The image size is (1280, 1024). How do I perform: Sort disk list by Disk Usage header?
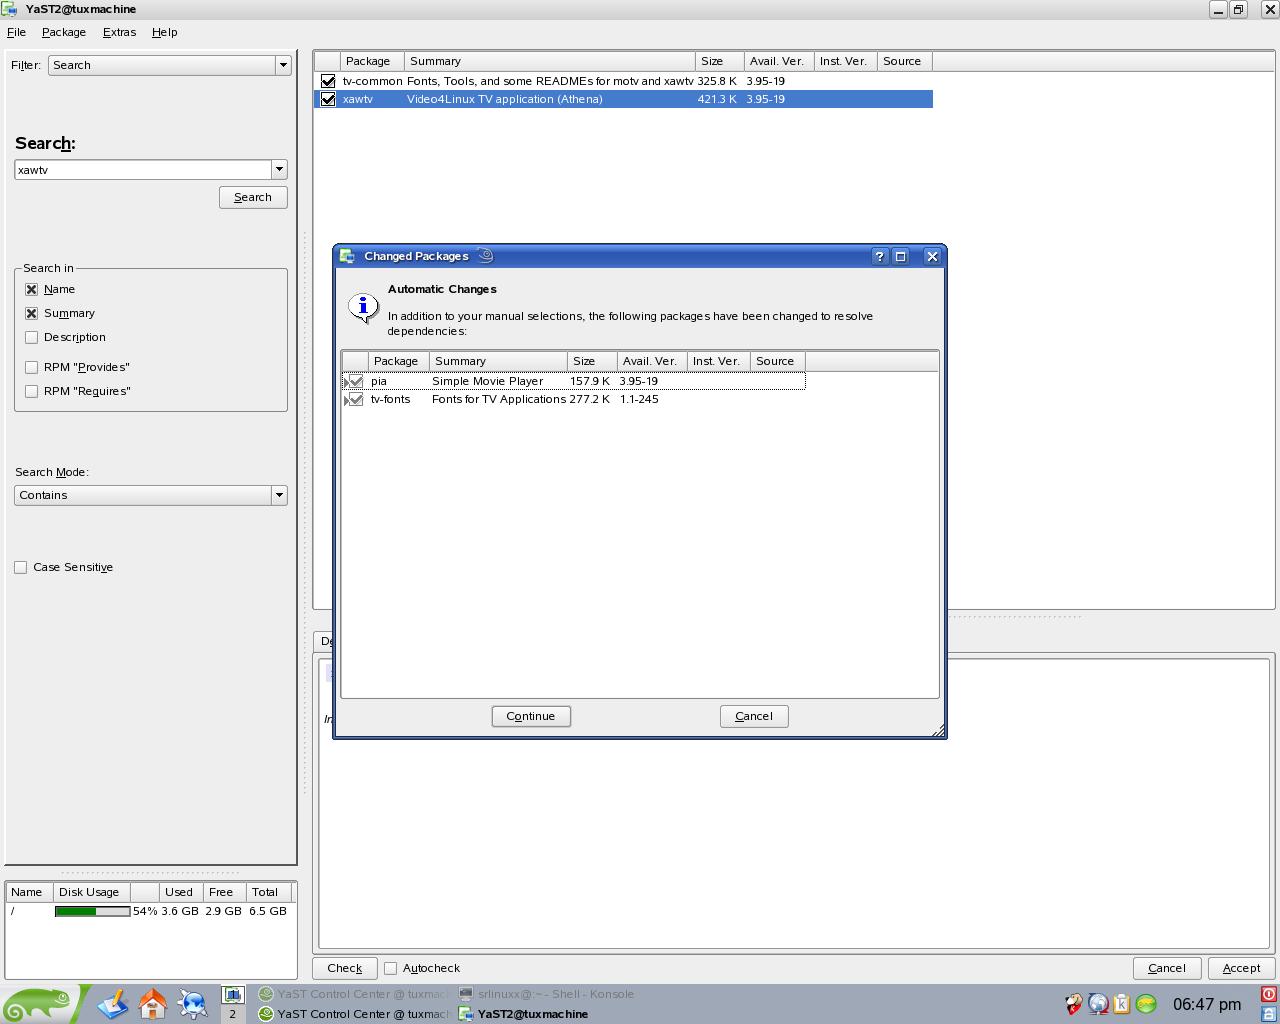tap(93, 892)
